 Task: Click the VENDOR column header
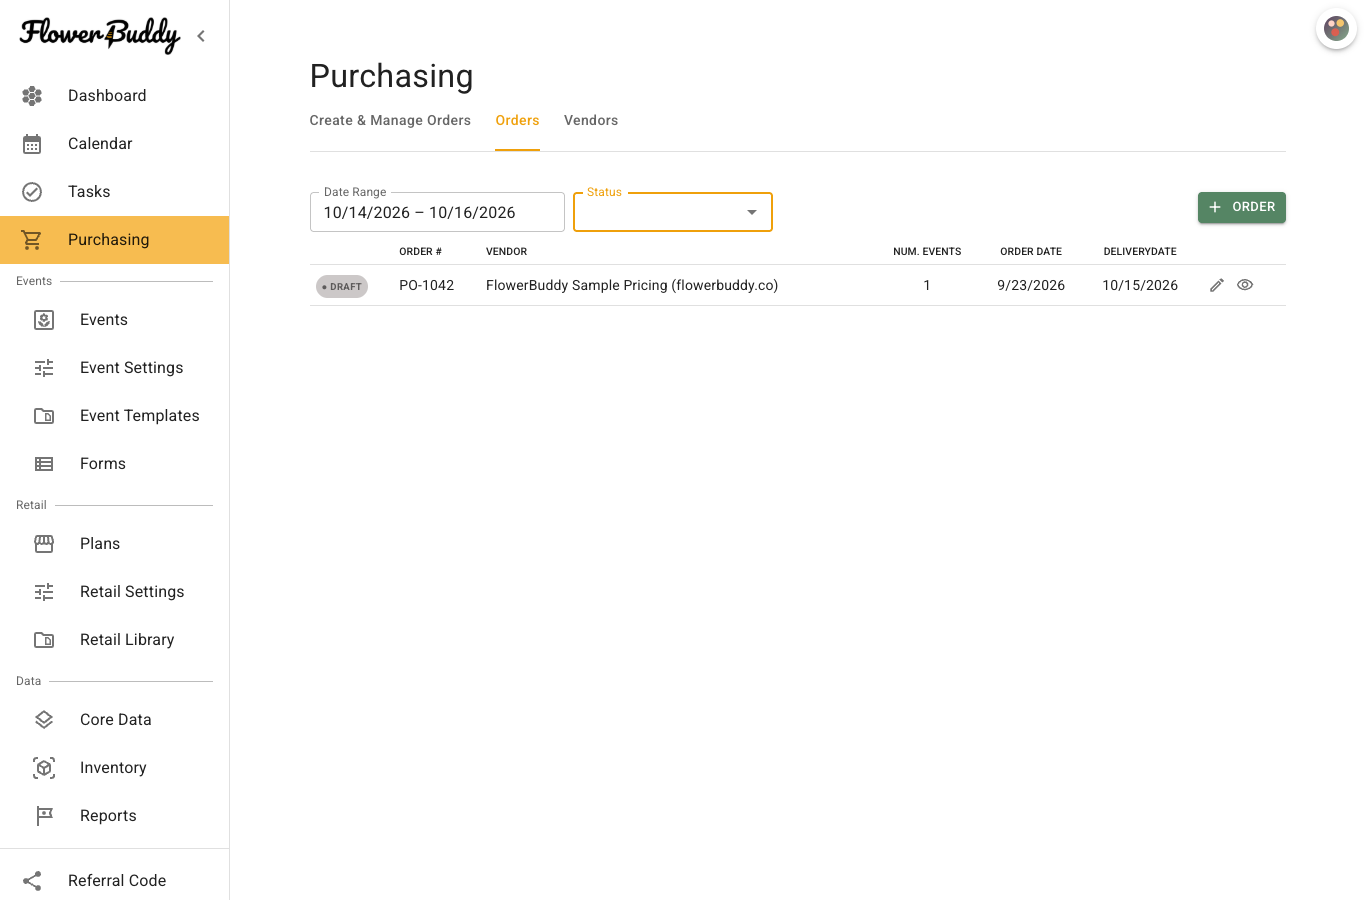click(506, 252)
